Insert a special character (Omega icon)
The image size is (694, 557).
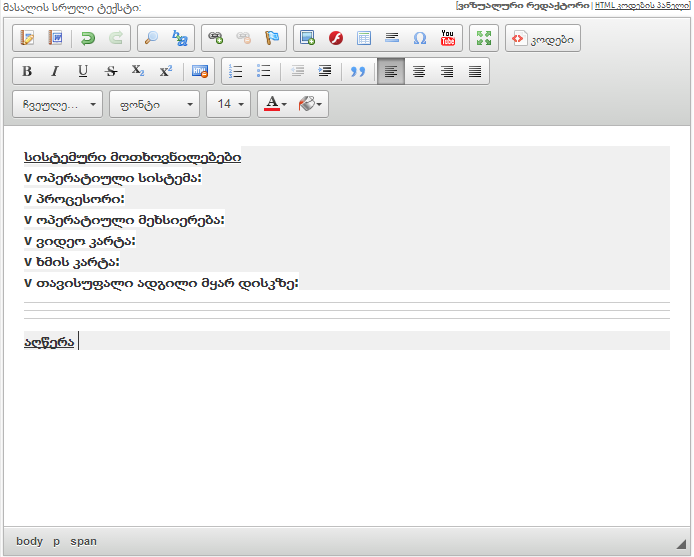coord(419,38)
